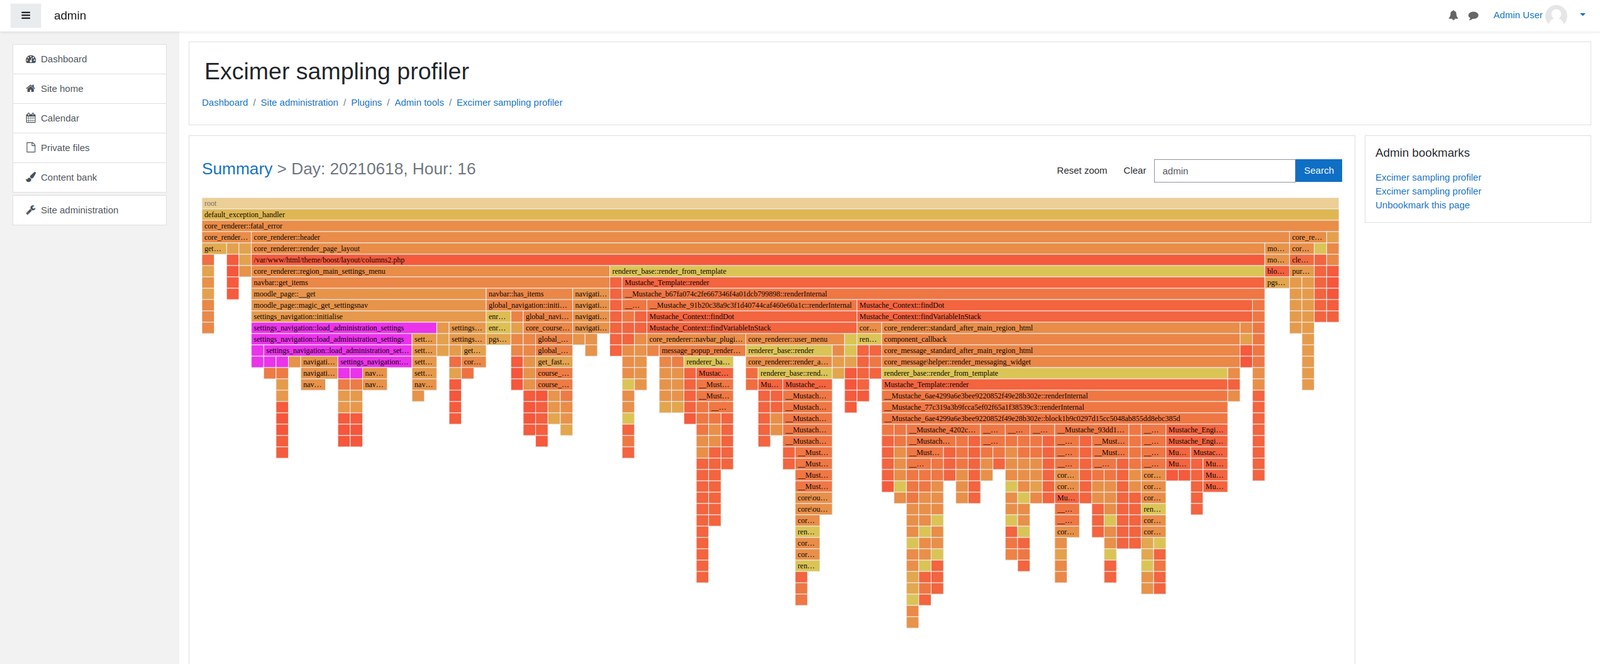Select core_renderer::region_main_settings_menu frame
The image size is (1600, 664).
[430, 271]
